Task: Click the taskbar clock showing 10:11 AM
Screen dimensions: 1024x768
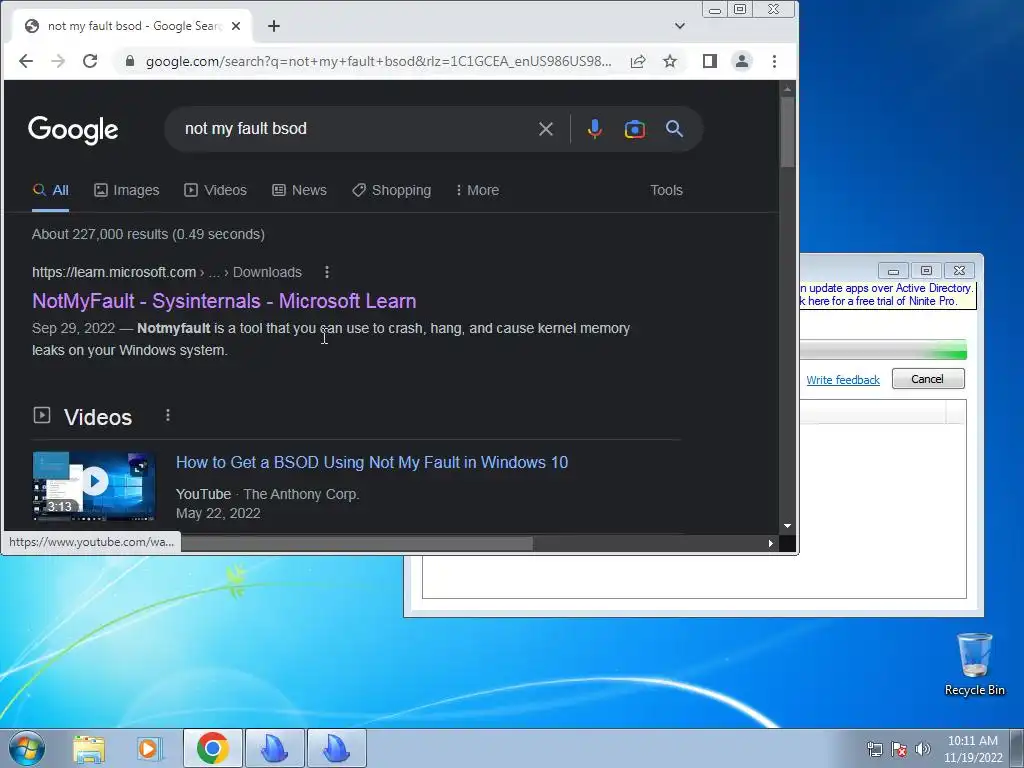Action: click(973, 749)
